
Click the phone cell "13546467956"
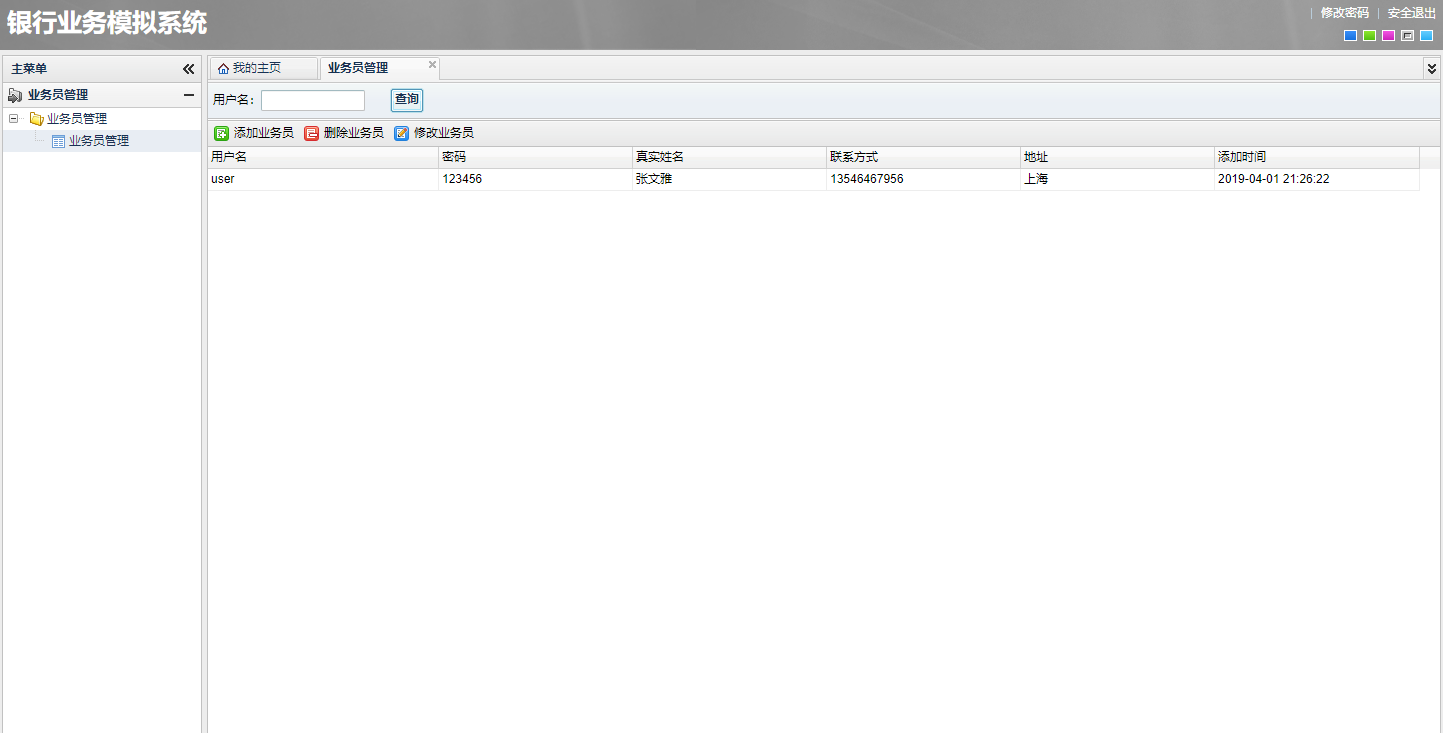[924, 180]
